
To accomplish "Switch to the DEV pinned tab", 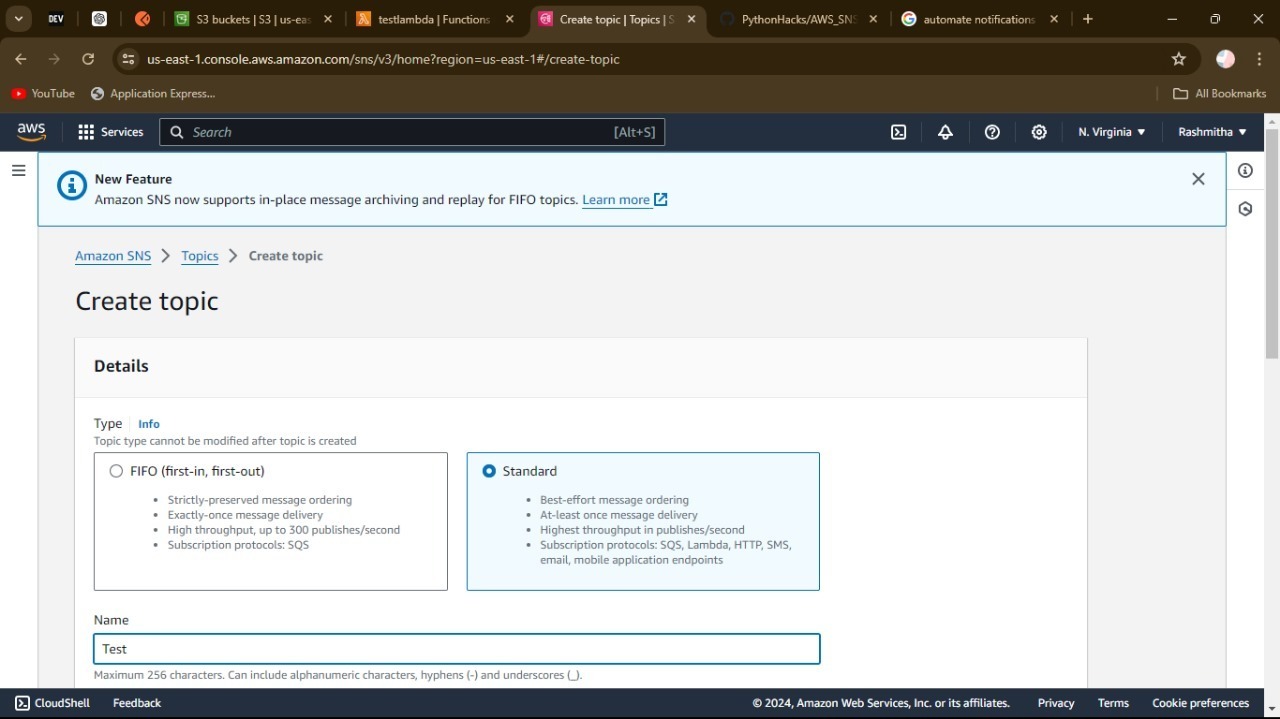I will [x=56, y=19].
